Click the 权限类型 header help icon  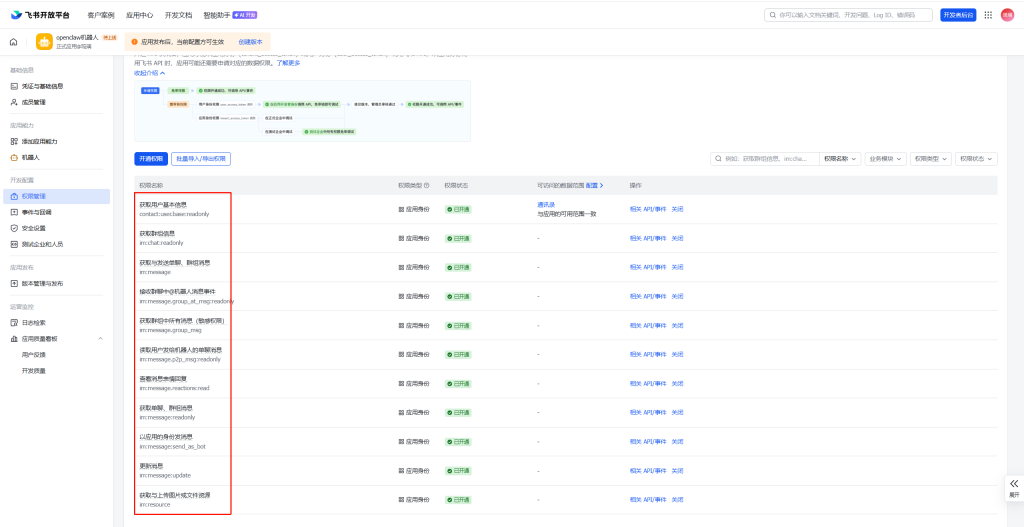point(426,185)
